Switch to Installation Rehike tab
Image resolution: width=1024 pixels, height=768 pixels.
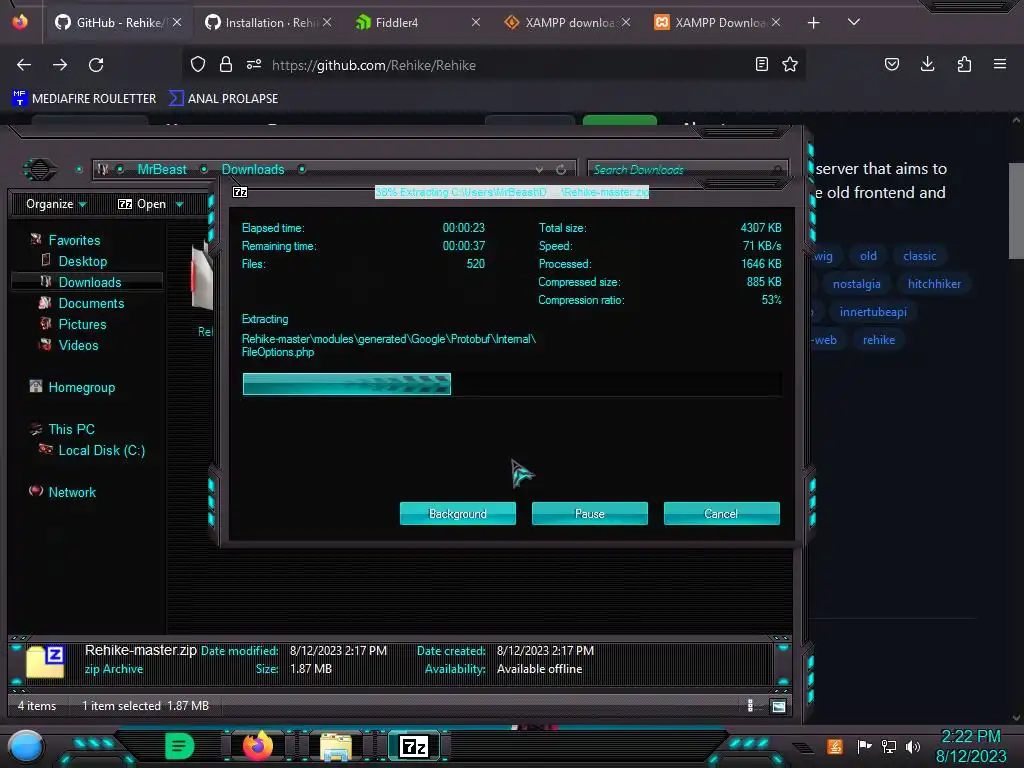268,23
